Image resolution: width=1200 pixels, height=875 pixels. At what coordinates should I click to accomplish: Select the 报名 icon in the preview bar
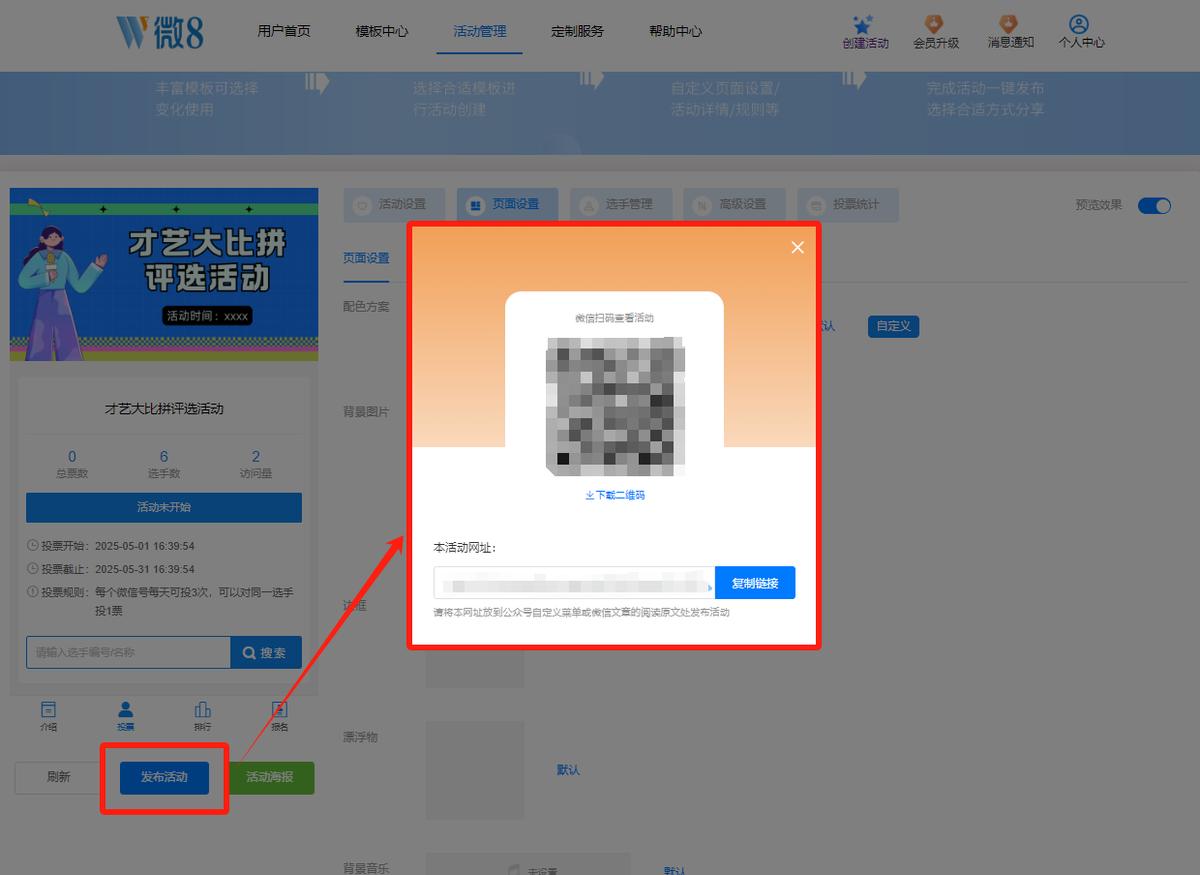(280, 716)
